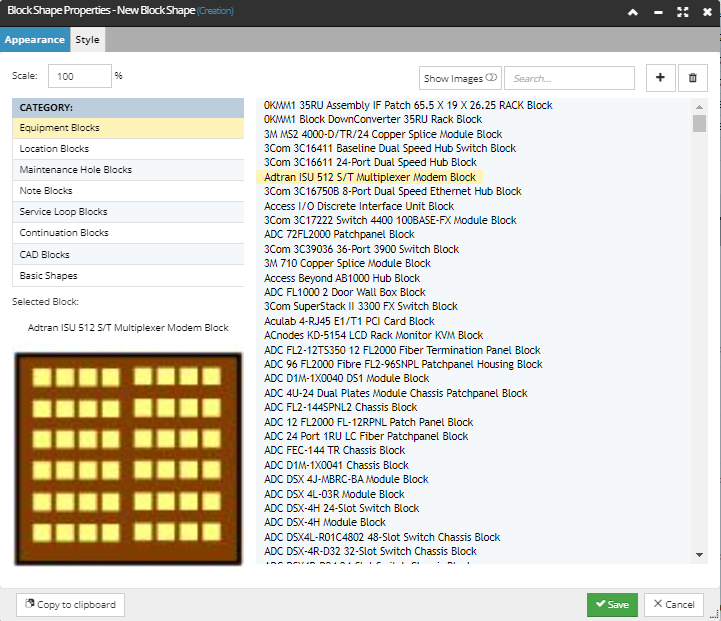Select 3Com 3C16750B 8-Port Ethernet Hub Block

tap(393, 192)
